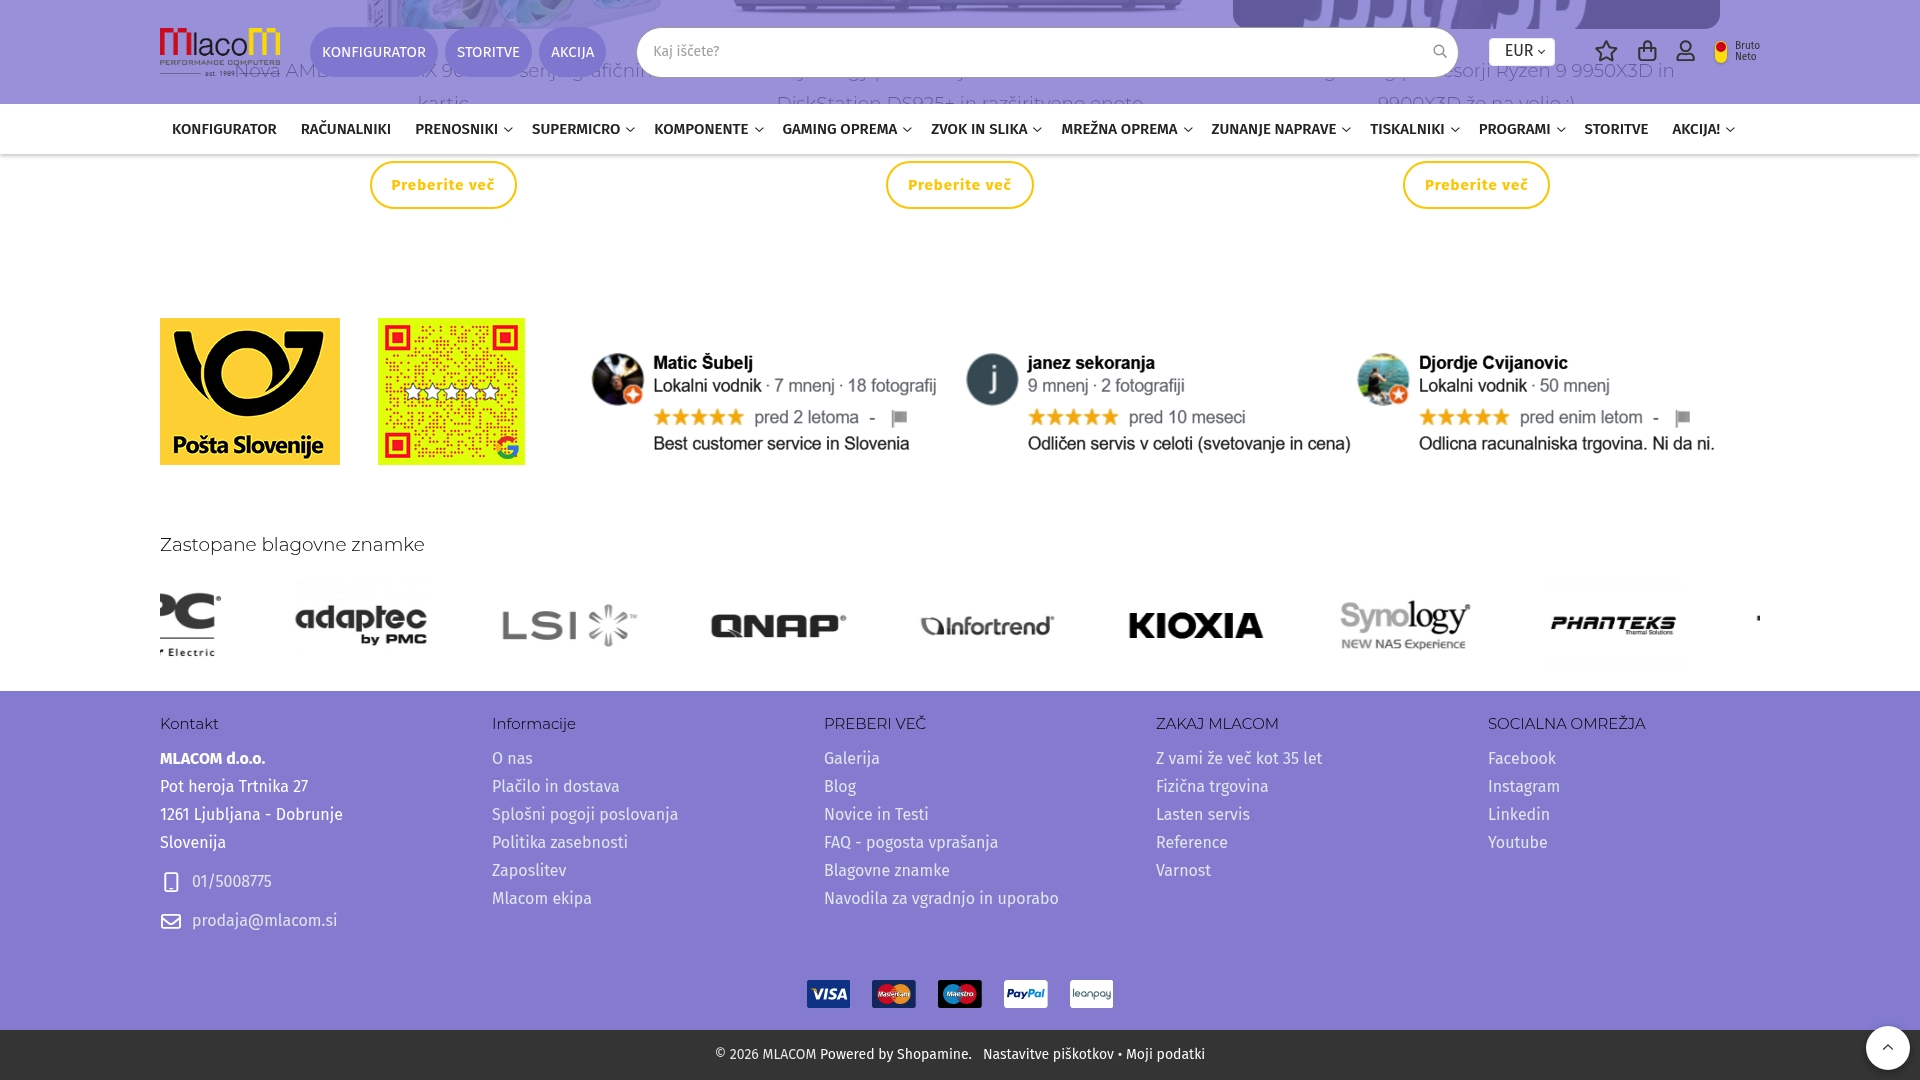Click the Kaj iščete search field
Viewport: 1920px width, 1080px height.
click(x=1000, y=51)
